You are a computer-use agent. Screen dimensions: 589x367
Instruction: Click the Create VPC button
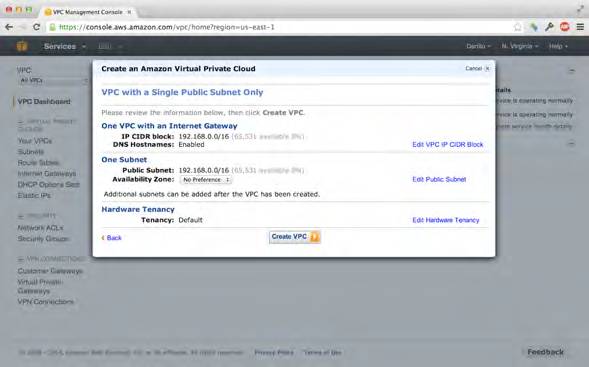click(x=294, y=237)
